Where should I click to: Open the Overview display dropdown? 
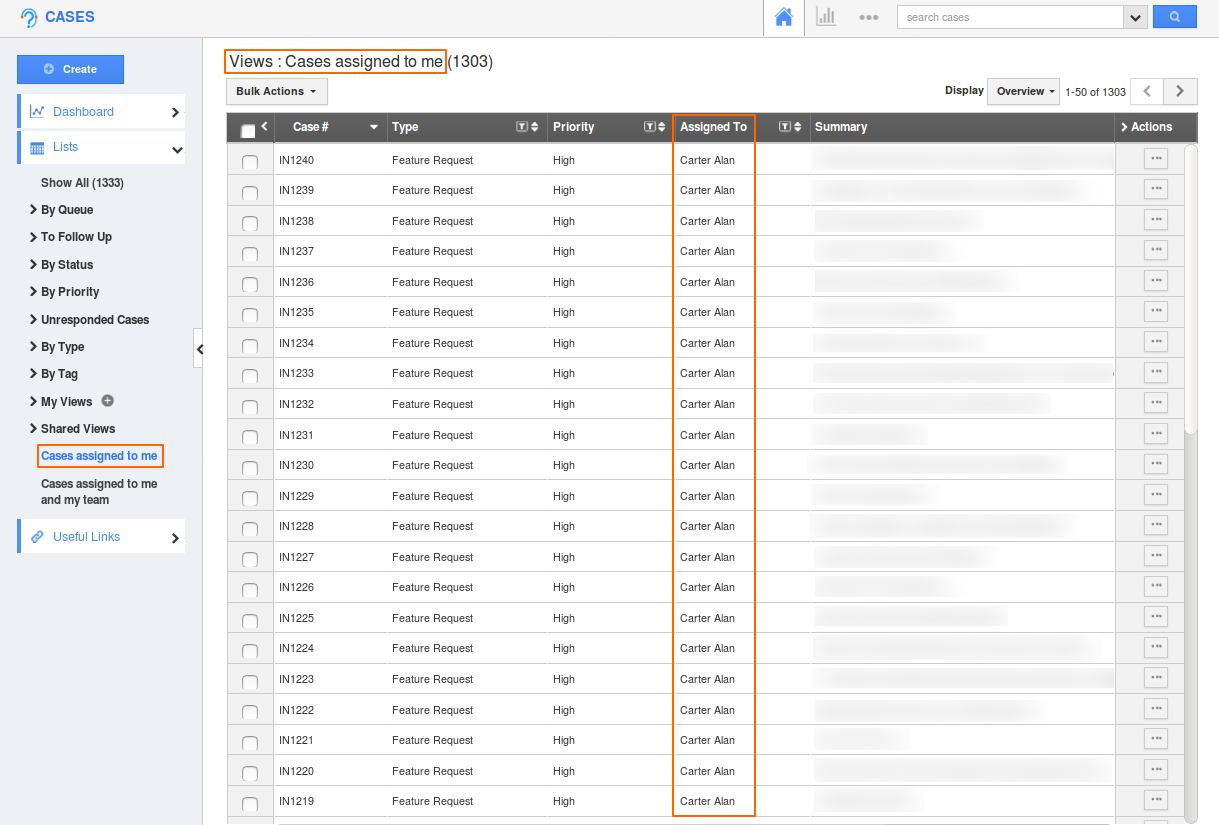[x=1025, y=91]
